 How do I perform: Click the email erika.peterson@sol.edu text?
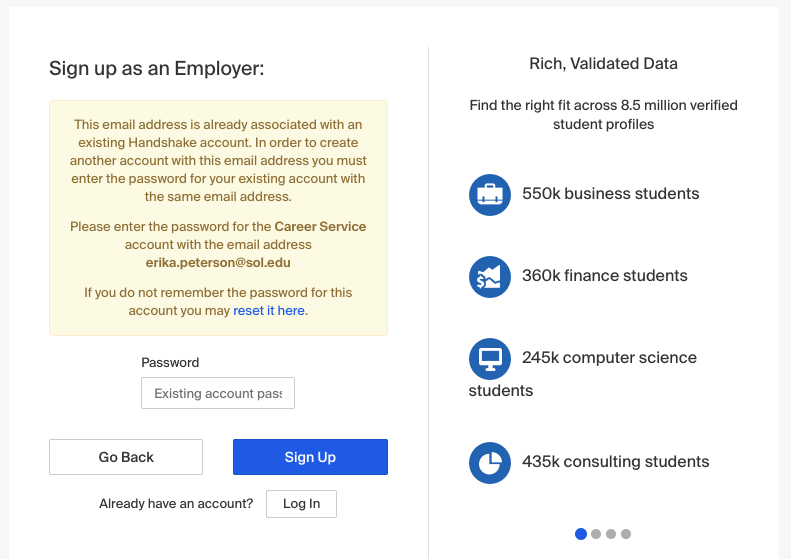218,263
